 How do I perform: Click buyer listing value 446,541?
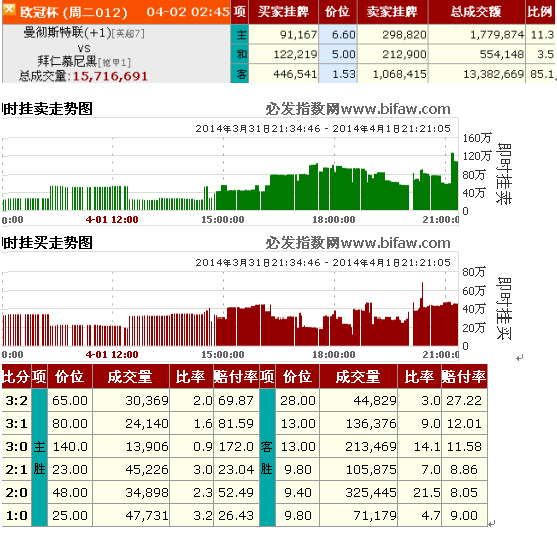(x=295, y=74)
